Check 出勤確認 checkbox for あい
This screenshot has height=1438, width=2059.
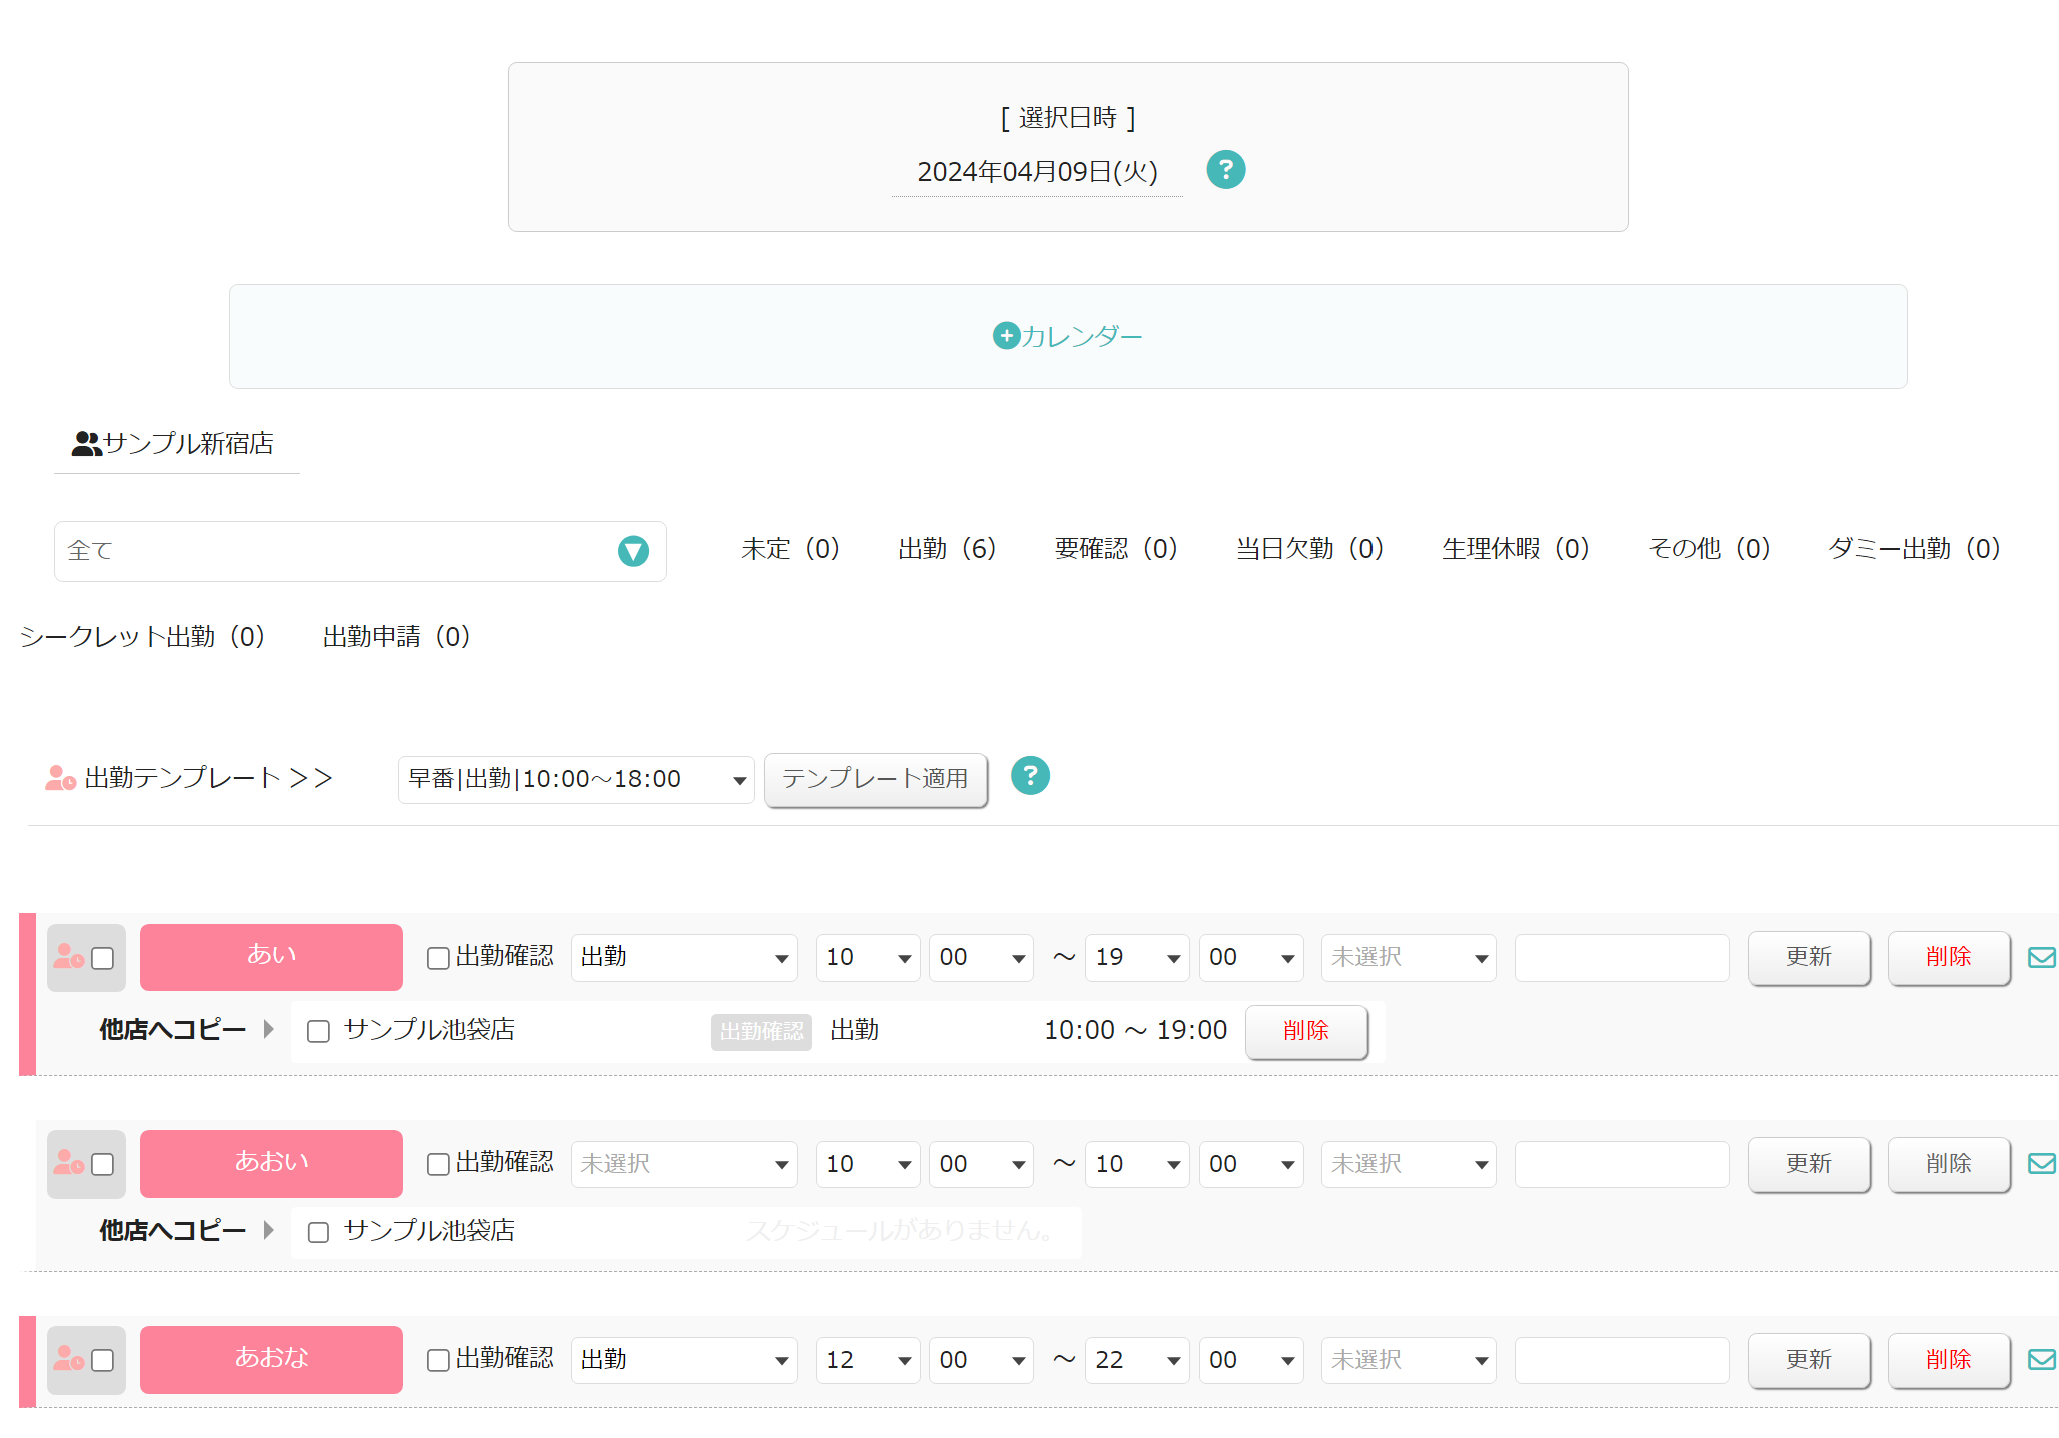(x=437, y=958)
